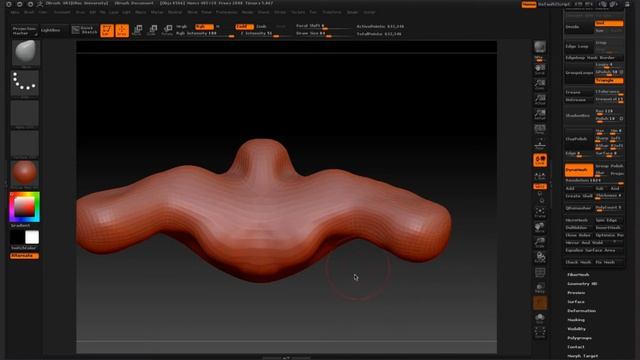Click the Scroll canvas icon
The image size is (640, 360).
[540, 69]
